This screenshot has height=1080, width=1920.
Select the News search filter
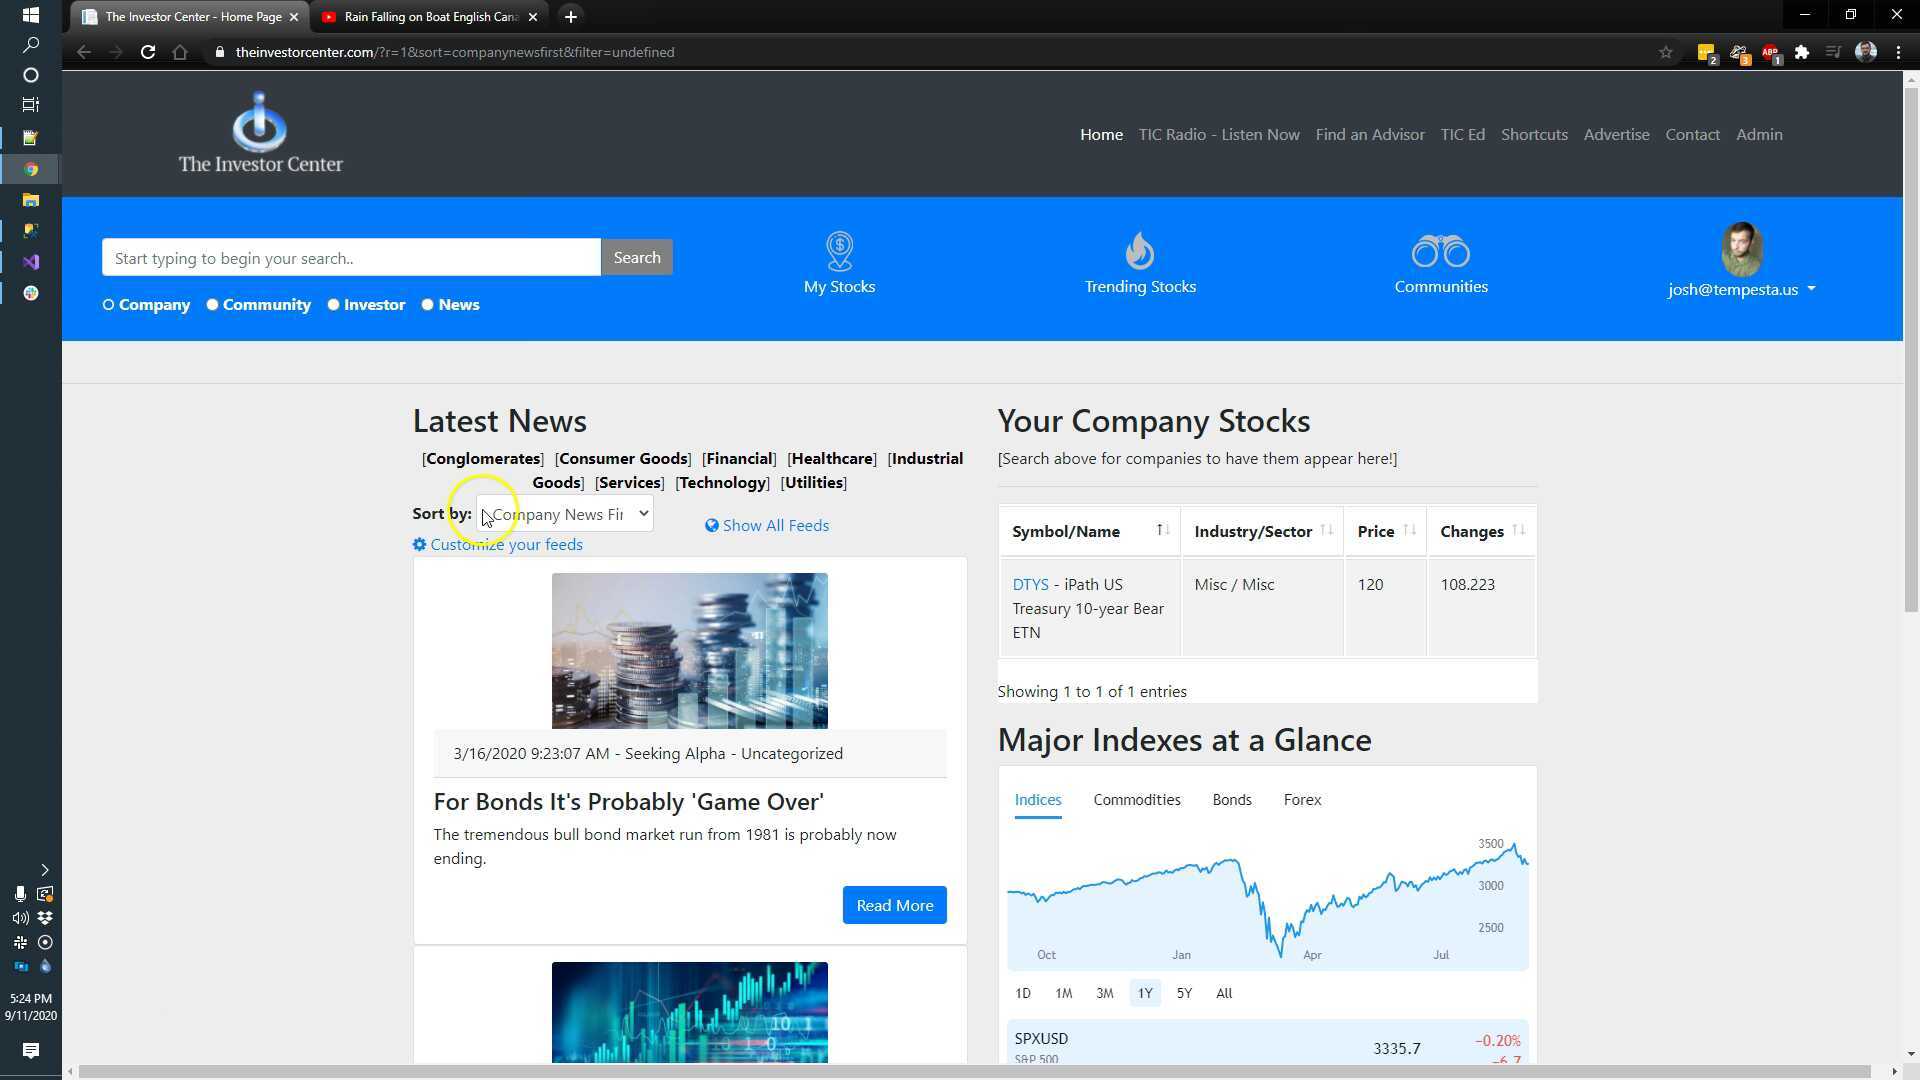point(427,304)
